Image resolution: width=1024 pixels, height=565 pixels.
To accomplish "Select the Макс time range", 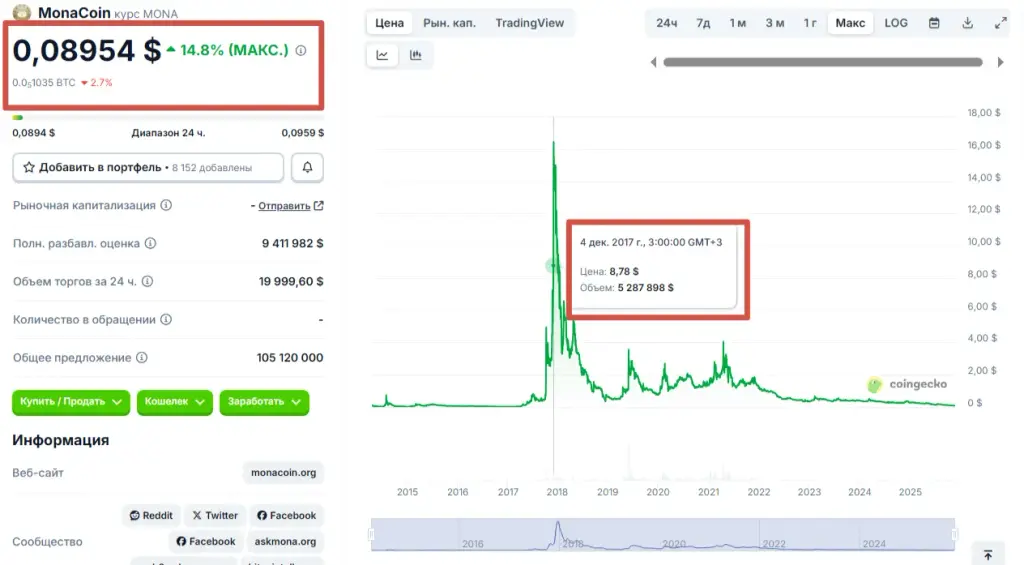I will (850, 23).
